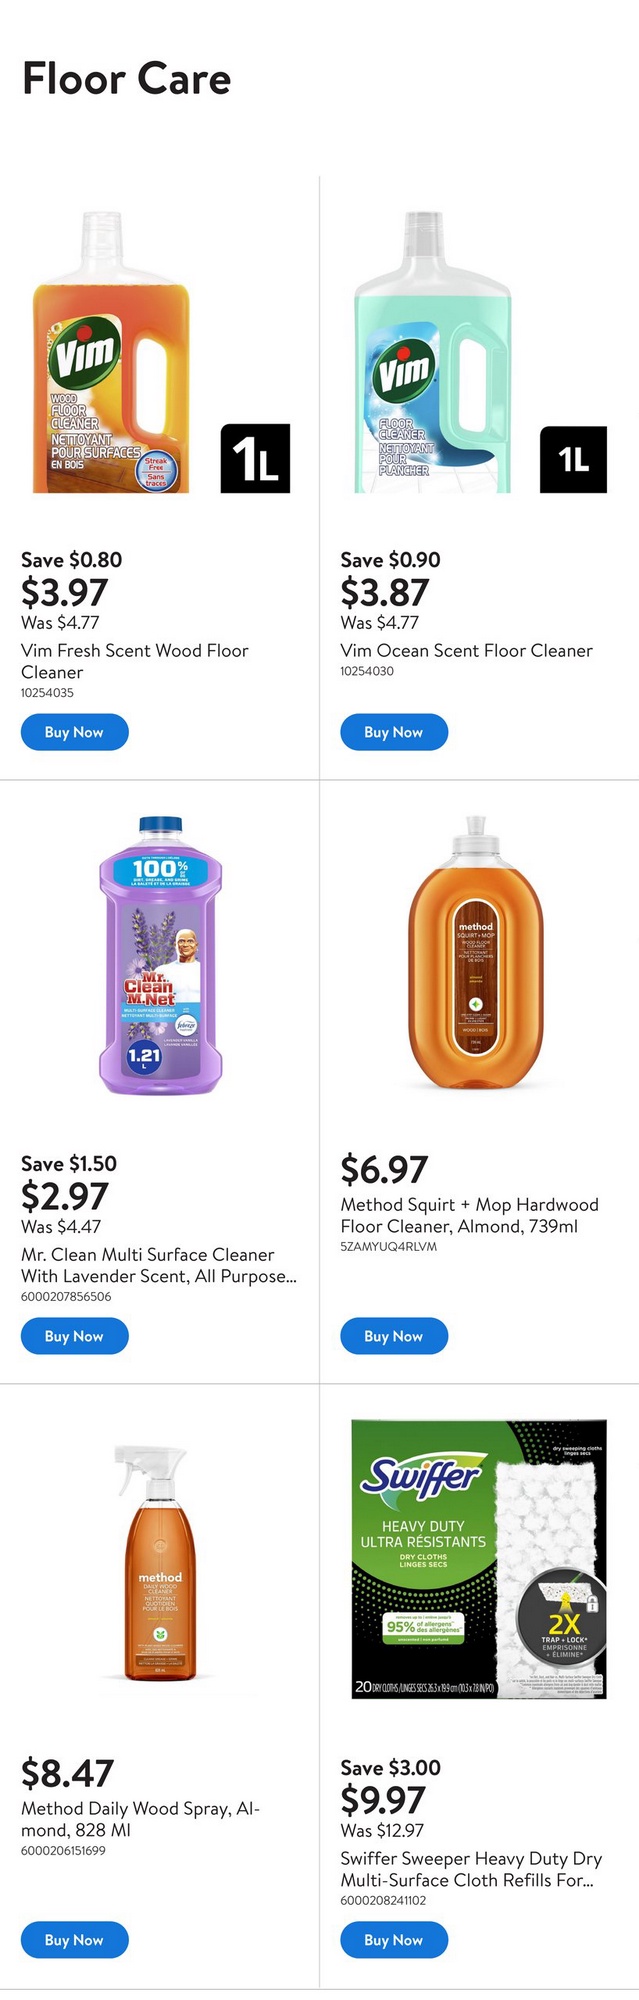Click the 1L badge beside Vim Wood Cleaner
This screenshot has height=2000, width=639.
pos(255,458)
